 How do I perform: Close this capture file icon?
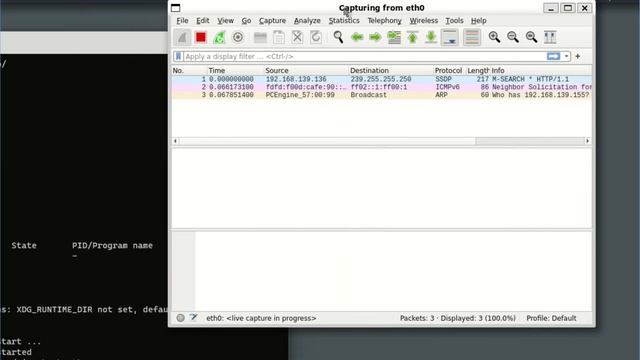click(297, 37)
